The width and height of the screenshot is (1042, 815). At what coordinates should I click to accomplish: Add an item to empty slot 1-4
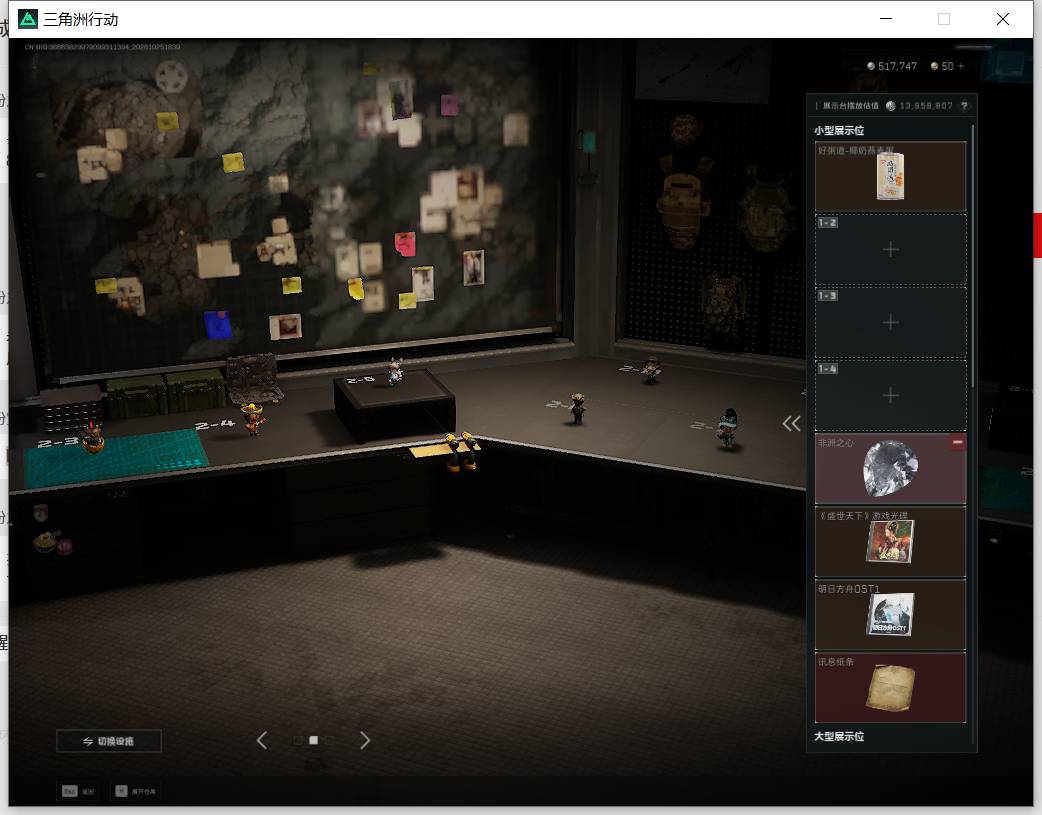tap(890, 396)
